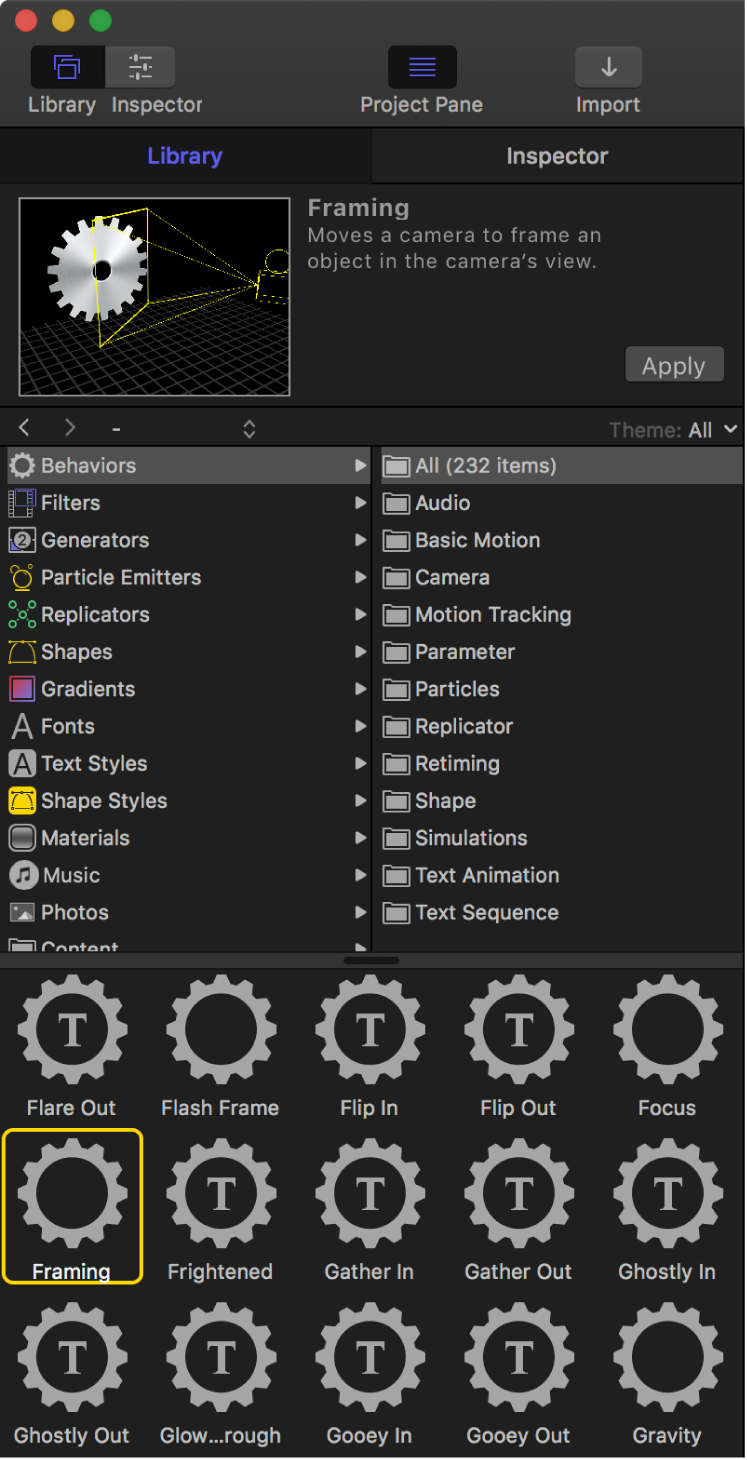Go back with the left arrow

coord(25,428)
